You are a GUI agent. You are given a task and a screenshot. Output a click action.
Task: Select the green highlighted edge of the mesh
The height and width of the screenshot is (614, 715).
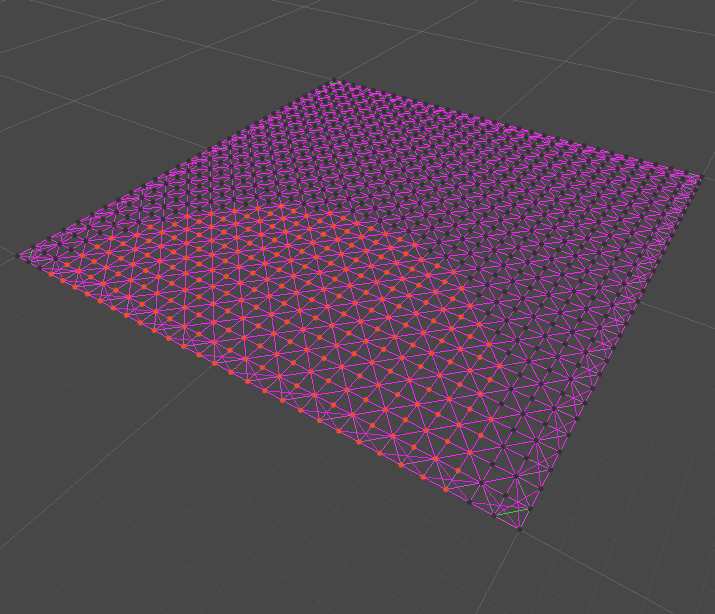coord(512,512)
